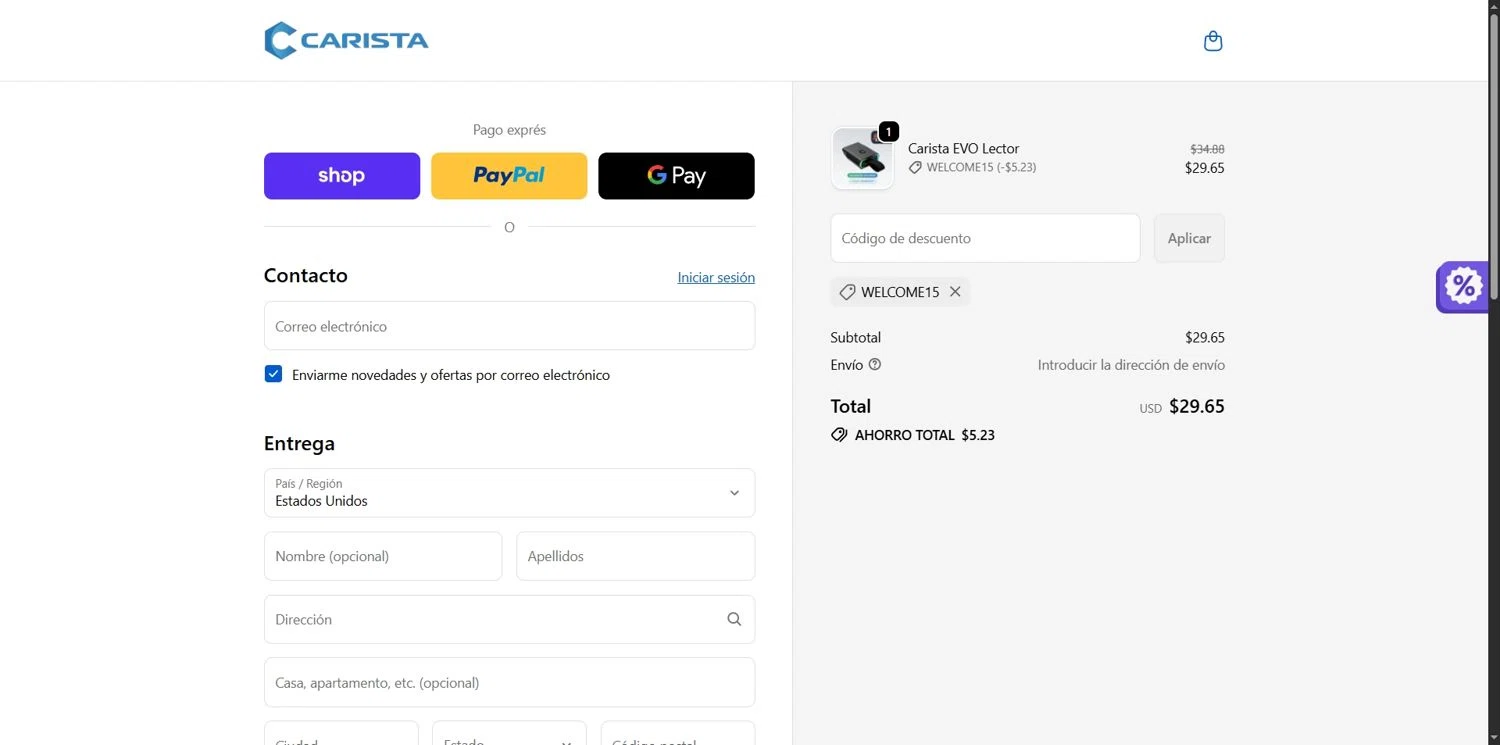Remove the WELCOME15 discount code
Viewport: 1500px width, 745px height.
point(955,292)
